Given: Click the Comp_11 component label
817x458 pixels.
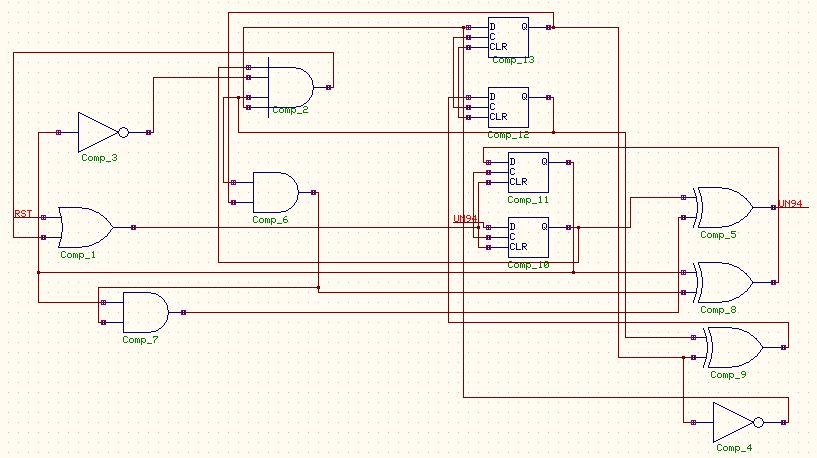Looking at the screenshot, I should [x=528, y=200].
